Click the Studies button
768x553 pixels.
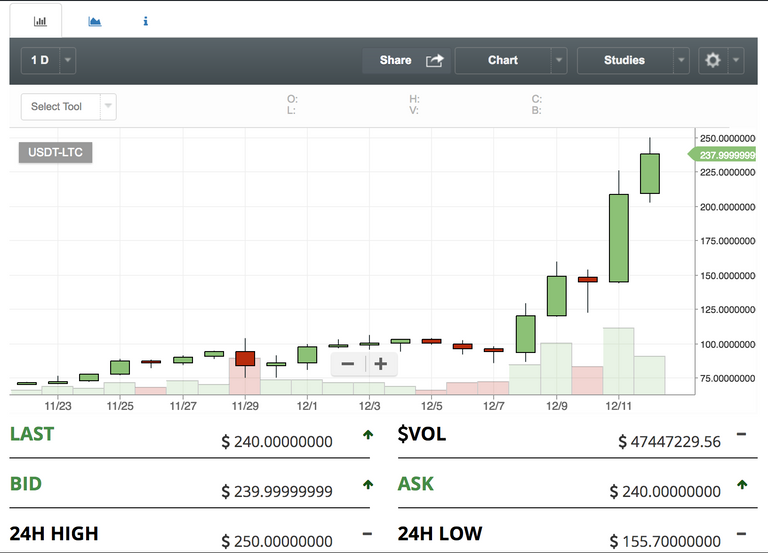tap(624, 60)
